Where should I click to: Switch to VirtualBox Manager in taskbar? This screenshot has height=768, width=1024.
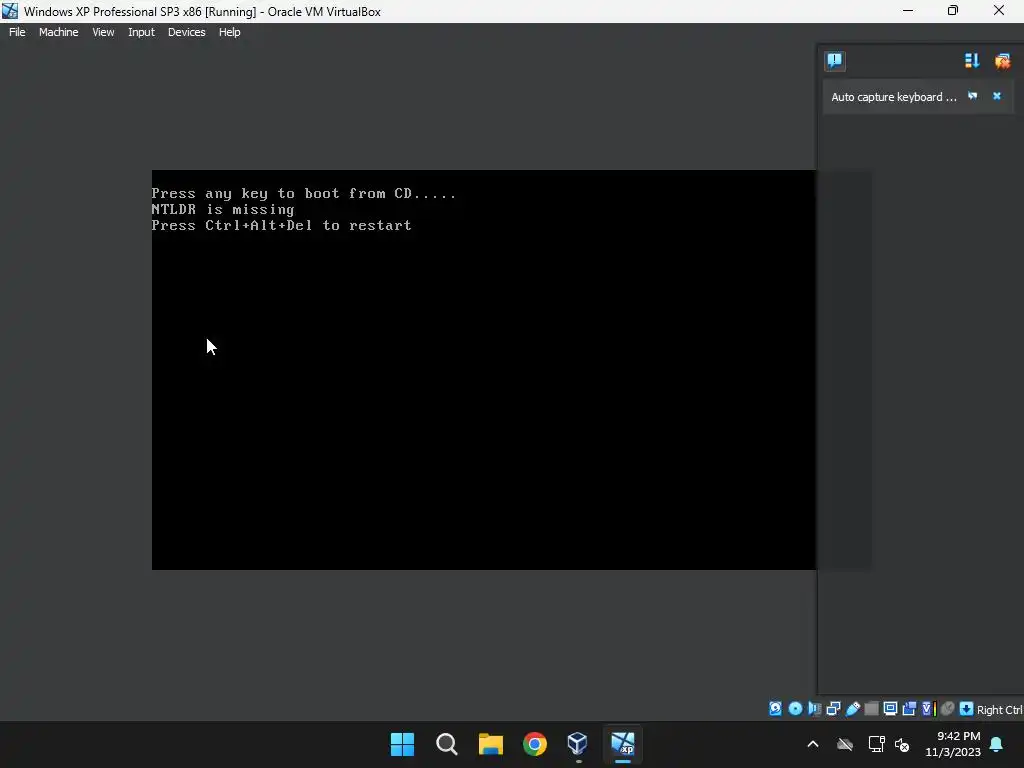(578, 744)
